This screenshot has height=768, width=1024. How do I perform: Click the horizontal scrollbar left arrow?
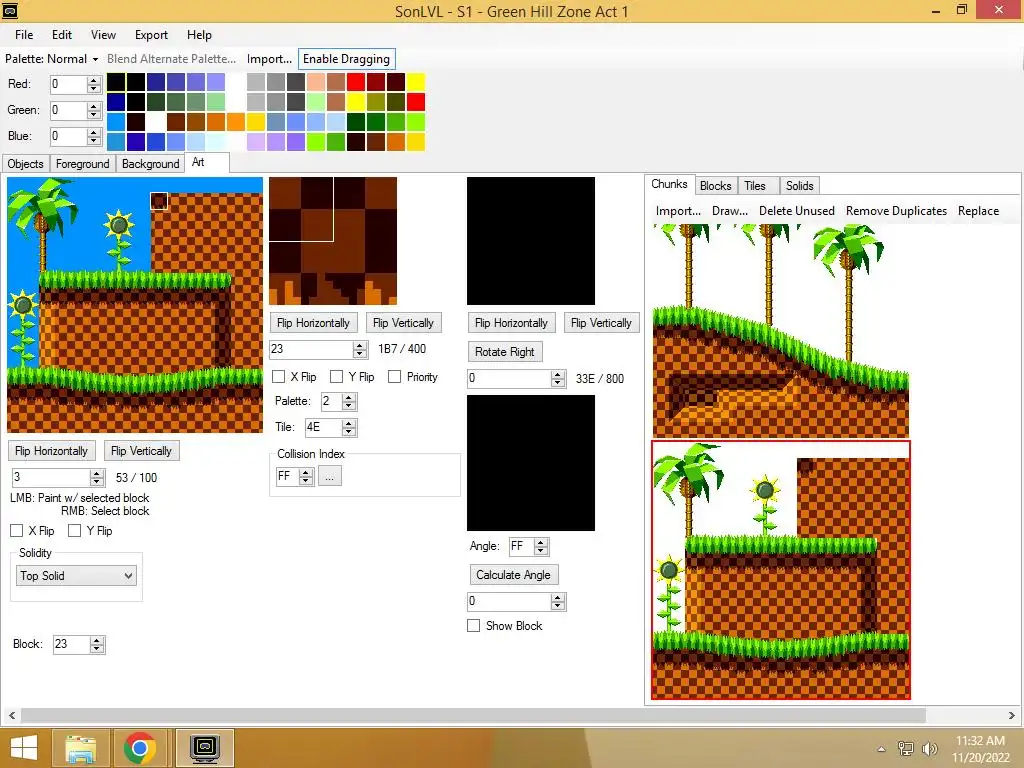pos(12,716)
